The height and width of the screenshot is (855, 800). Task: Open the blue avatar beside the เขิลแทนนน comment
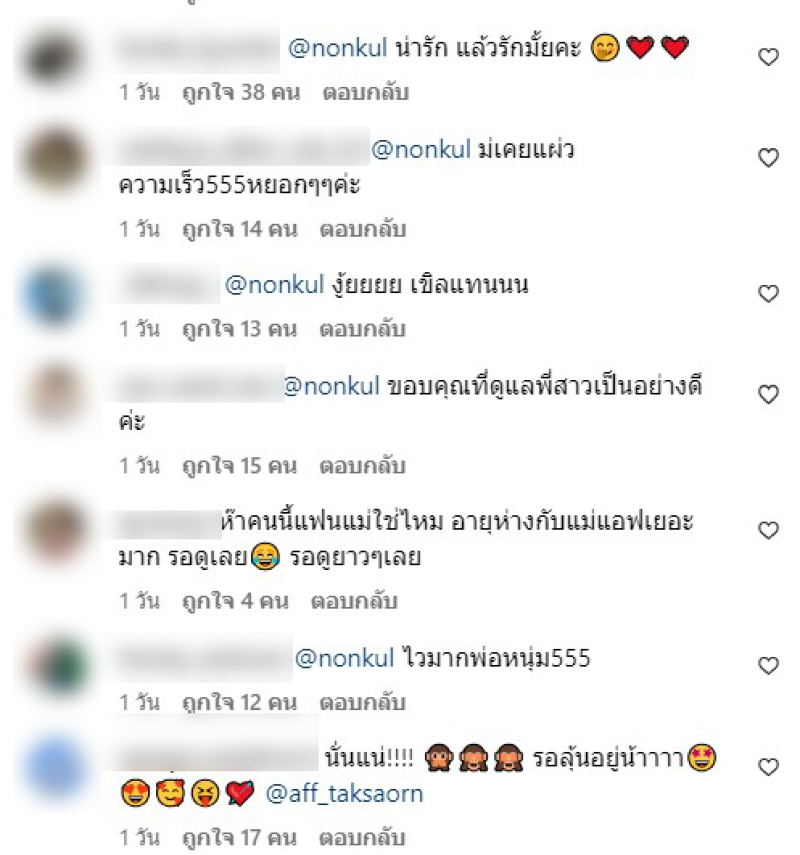click(x=55, y=296)
